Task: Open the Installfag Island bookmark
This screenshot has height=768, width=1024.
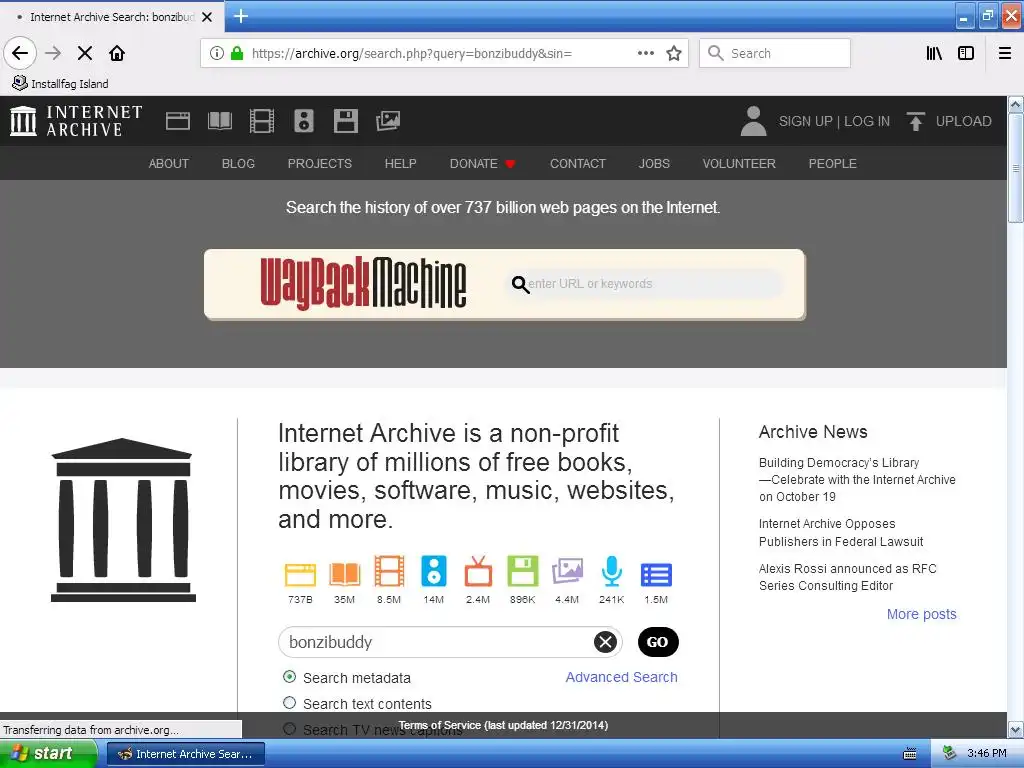Action: pyautogui.click(x=61, y=84)
